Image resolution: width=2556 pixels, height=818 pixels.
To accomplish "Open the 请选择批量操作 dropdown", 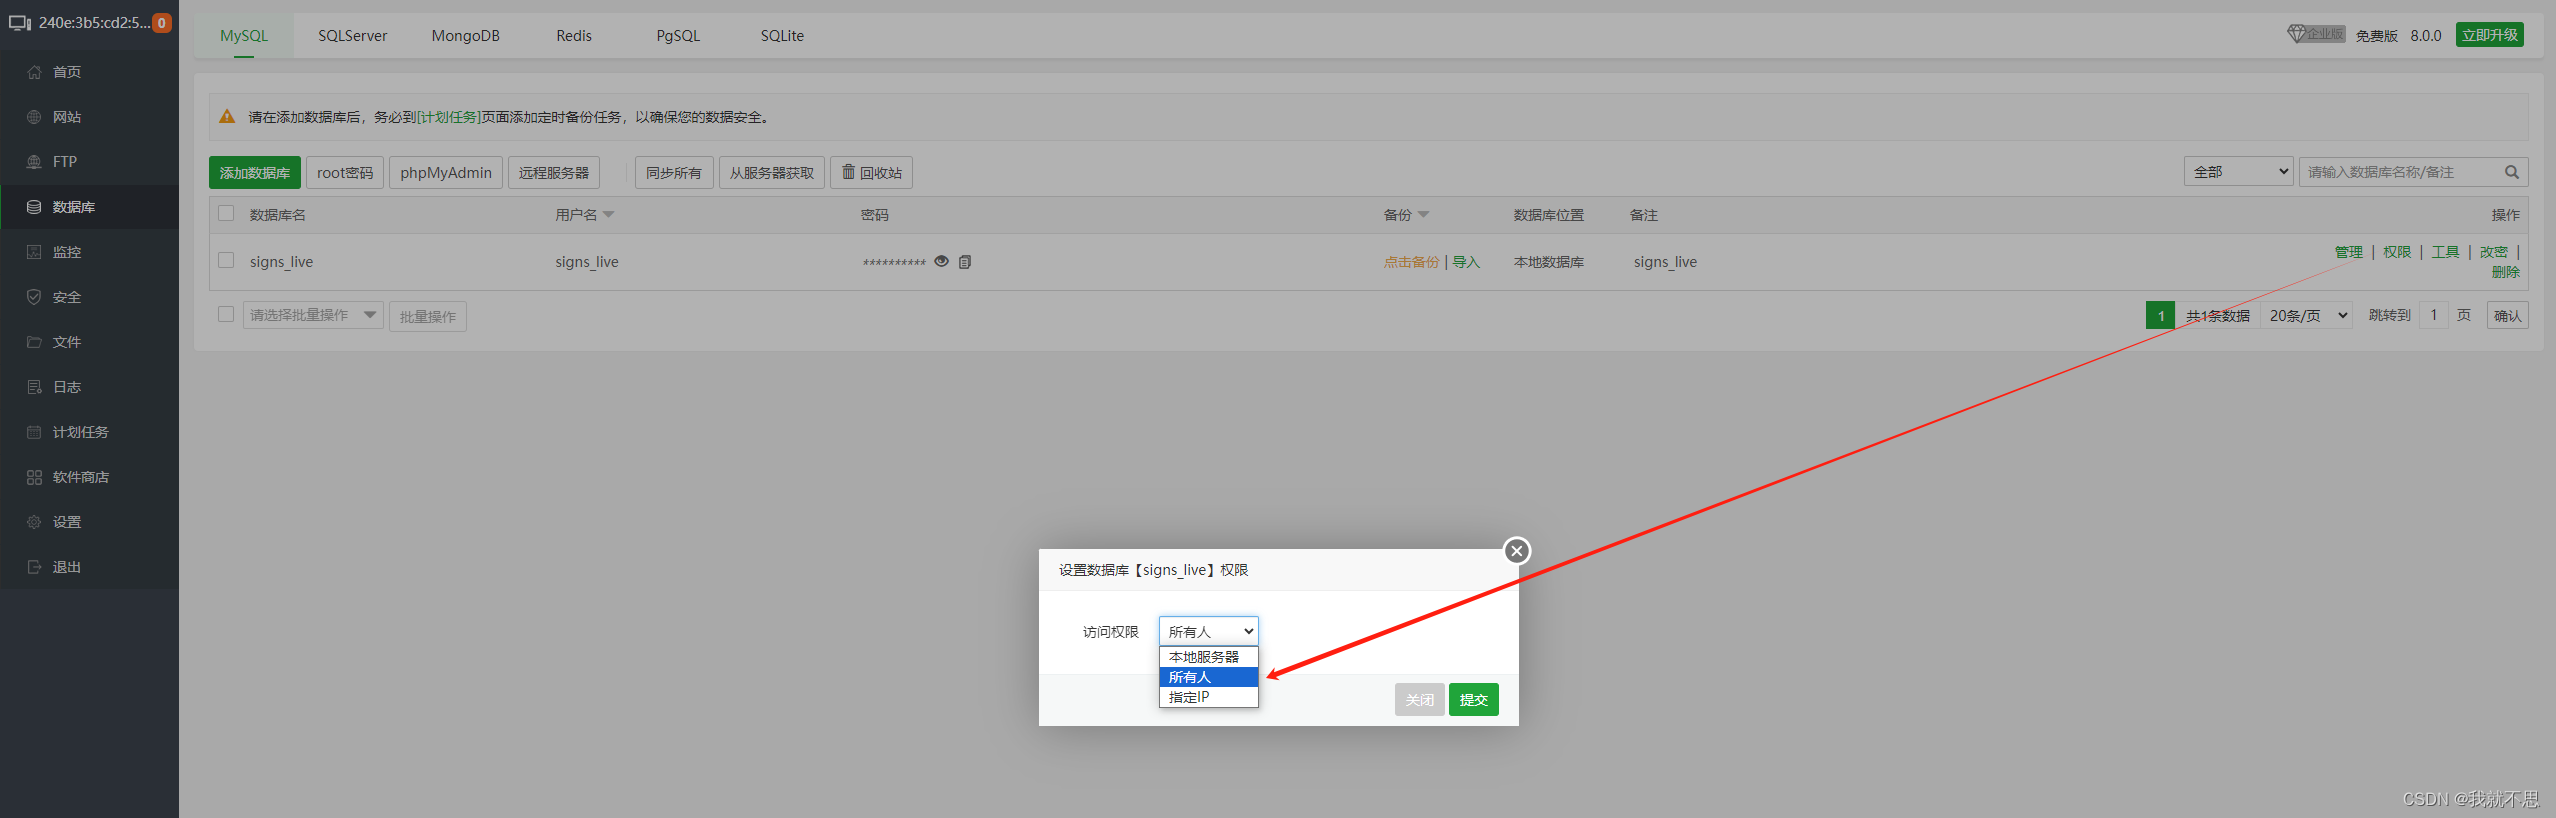I will click(313, 315).
